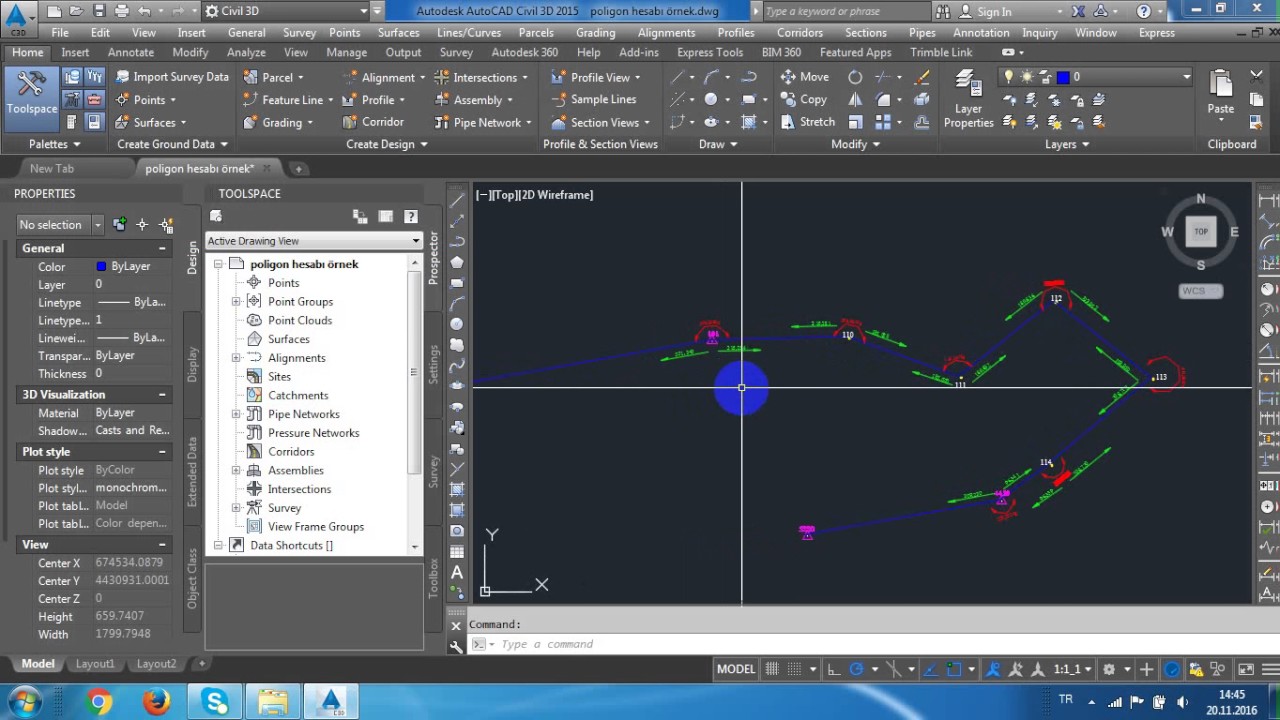The width and height of the screenshot is (1280, 720).
Task: Click the Array tool in Modify panel
Action: [883, 122]
